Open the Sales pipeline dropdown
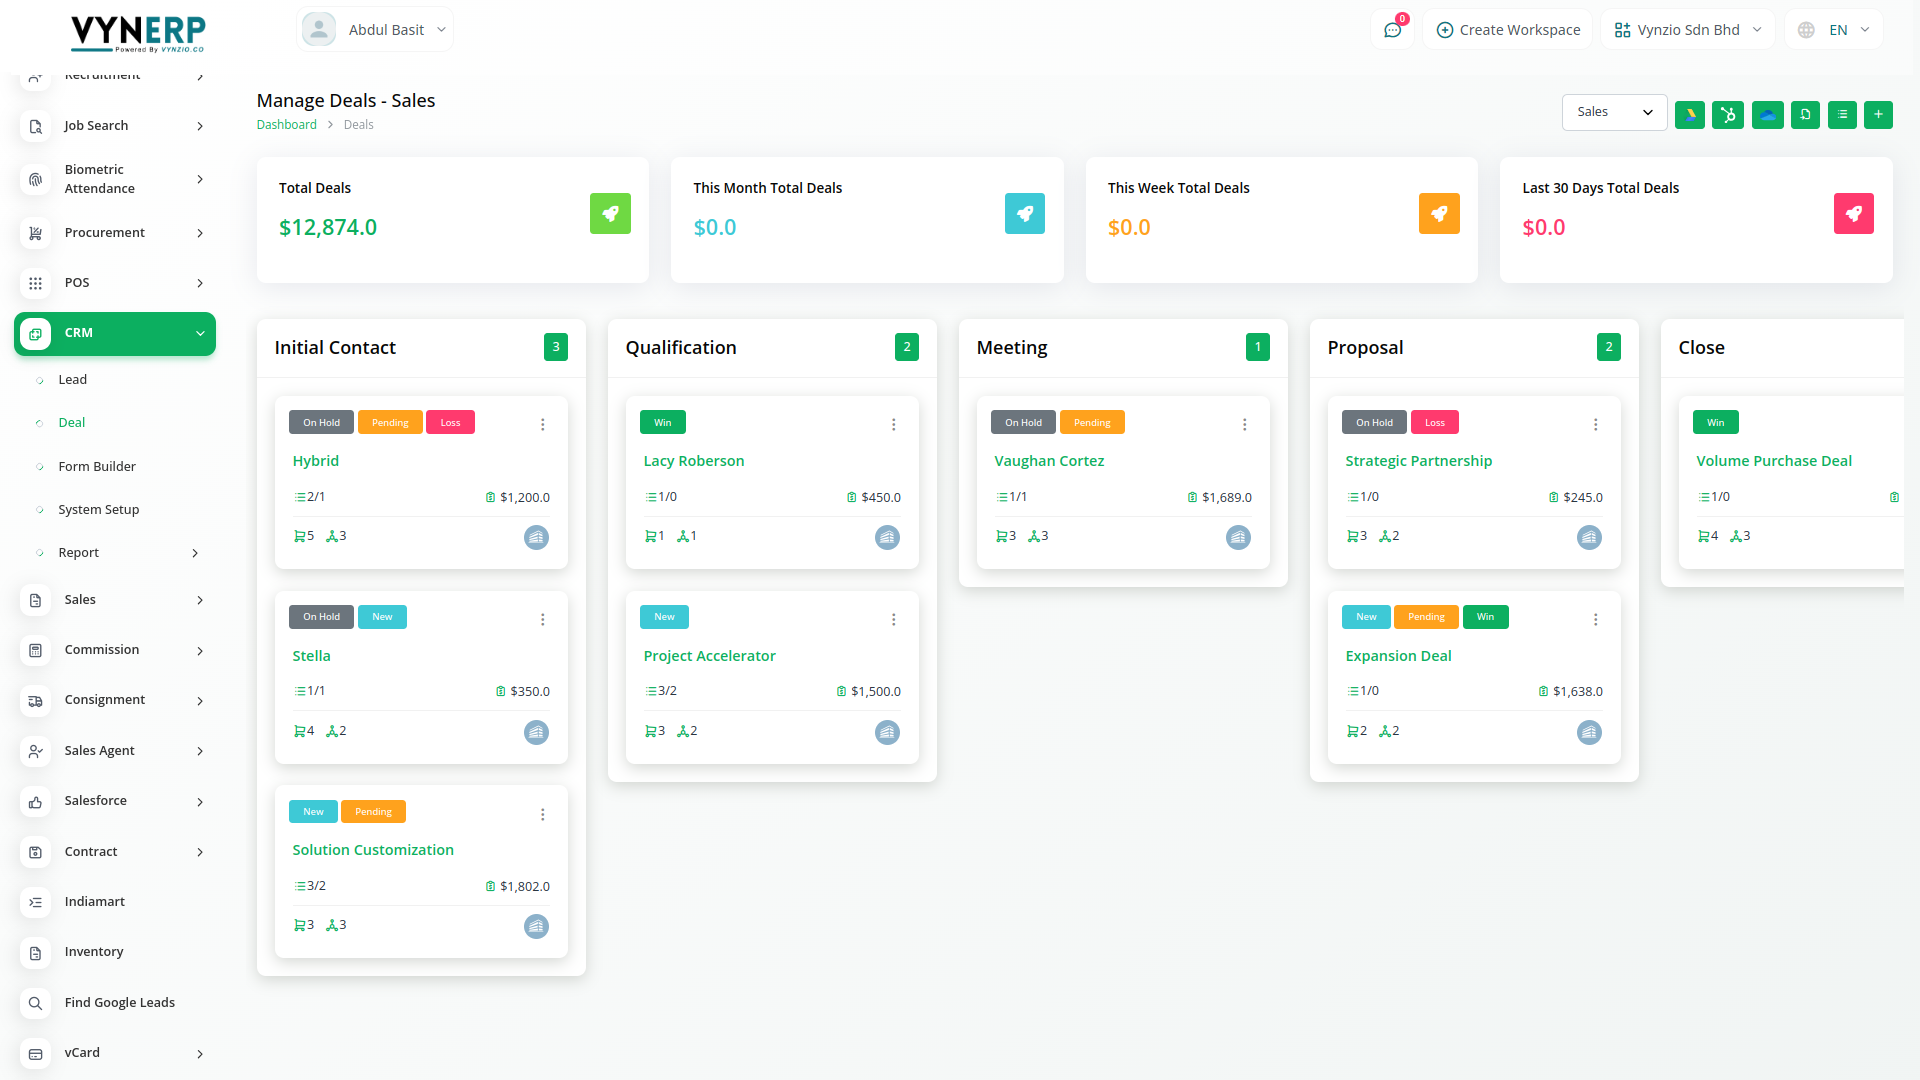 (x=1614, y=112)
